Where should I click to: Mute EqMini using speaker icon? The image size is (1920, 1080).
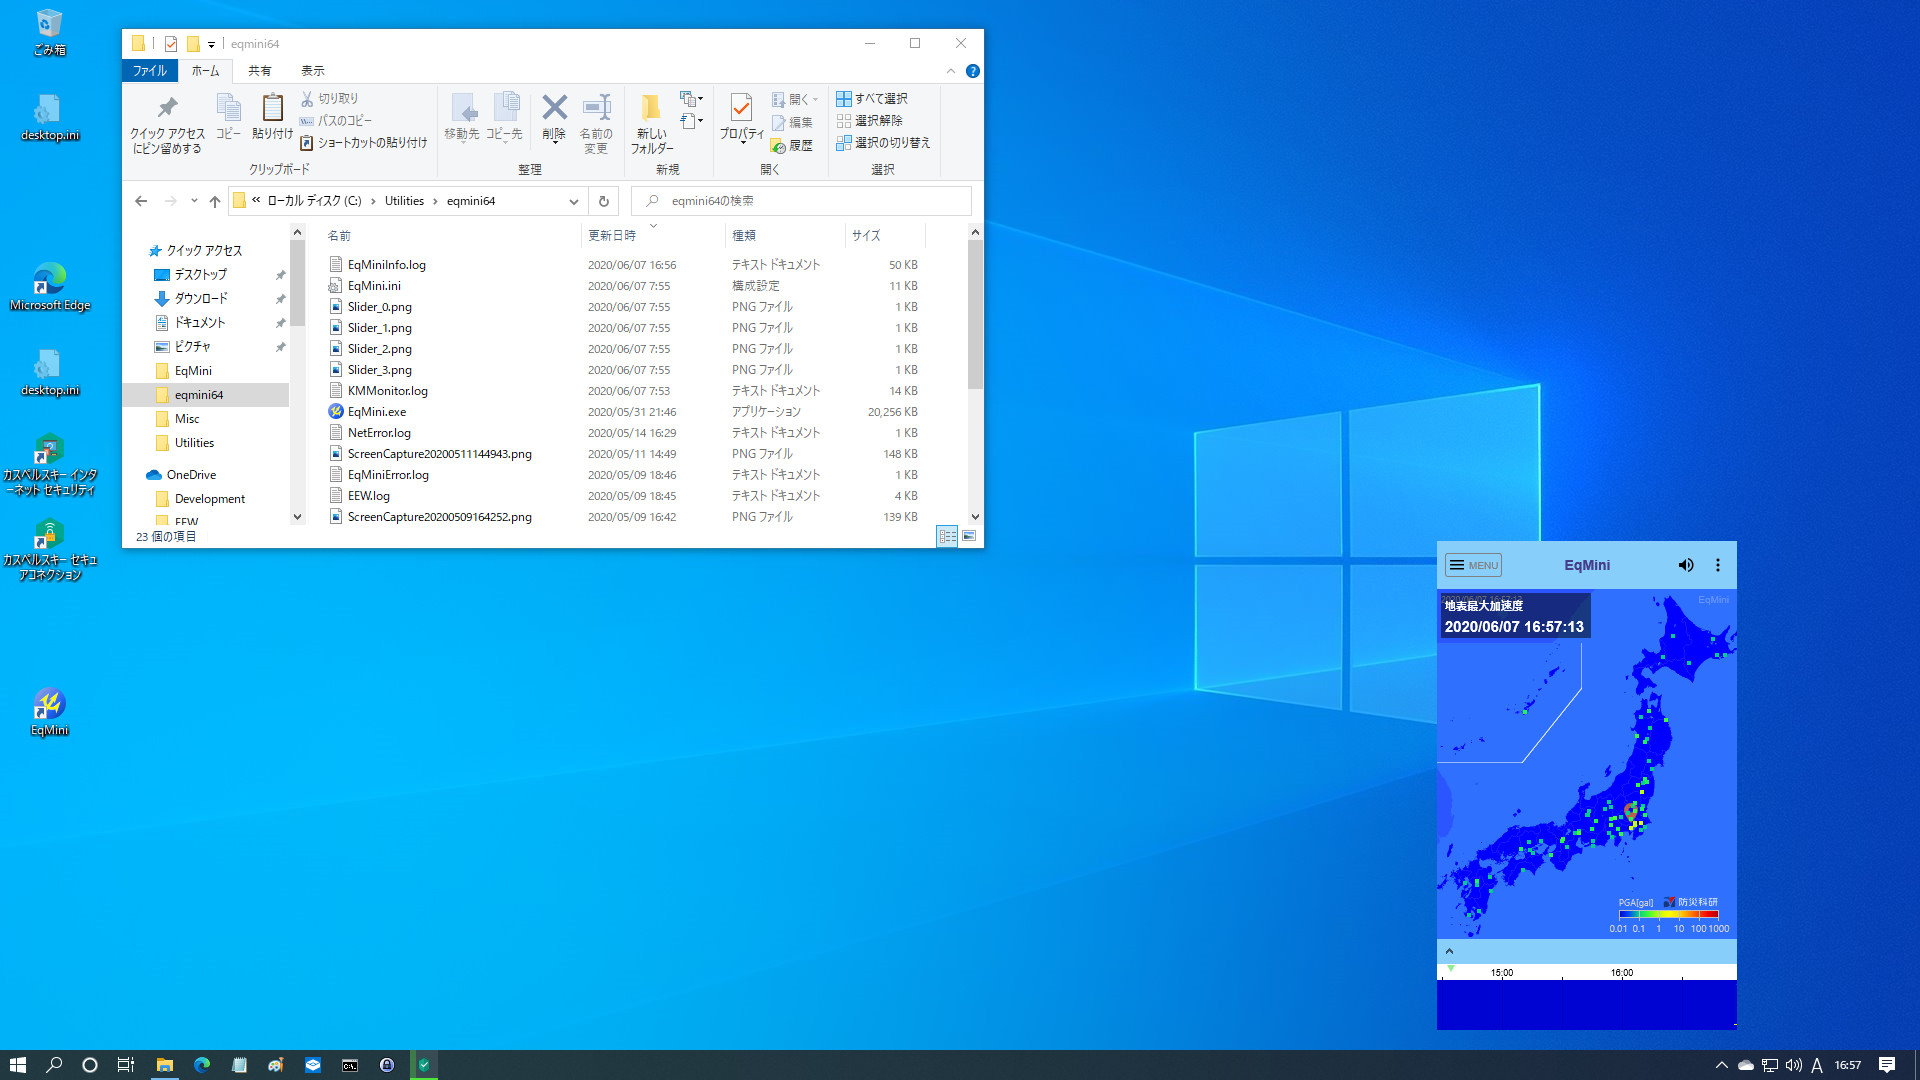pyautogui.click(x=1686, y=565)
